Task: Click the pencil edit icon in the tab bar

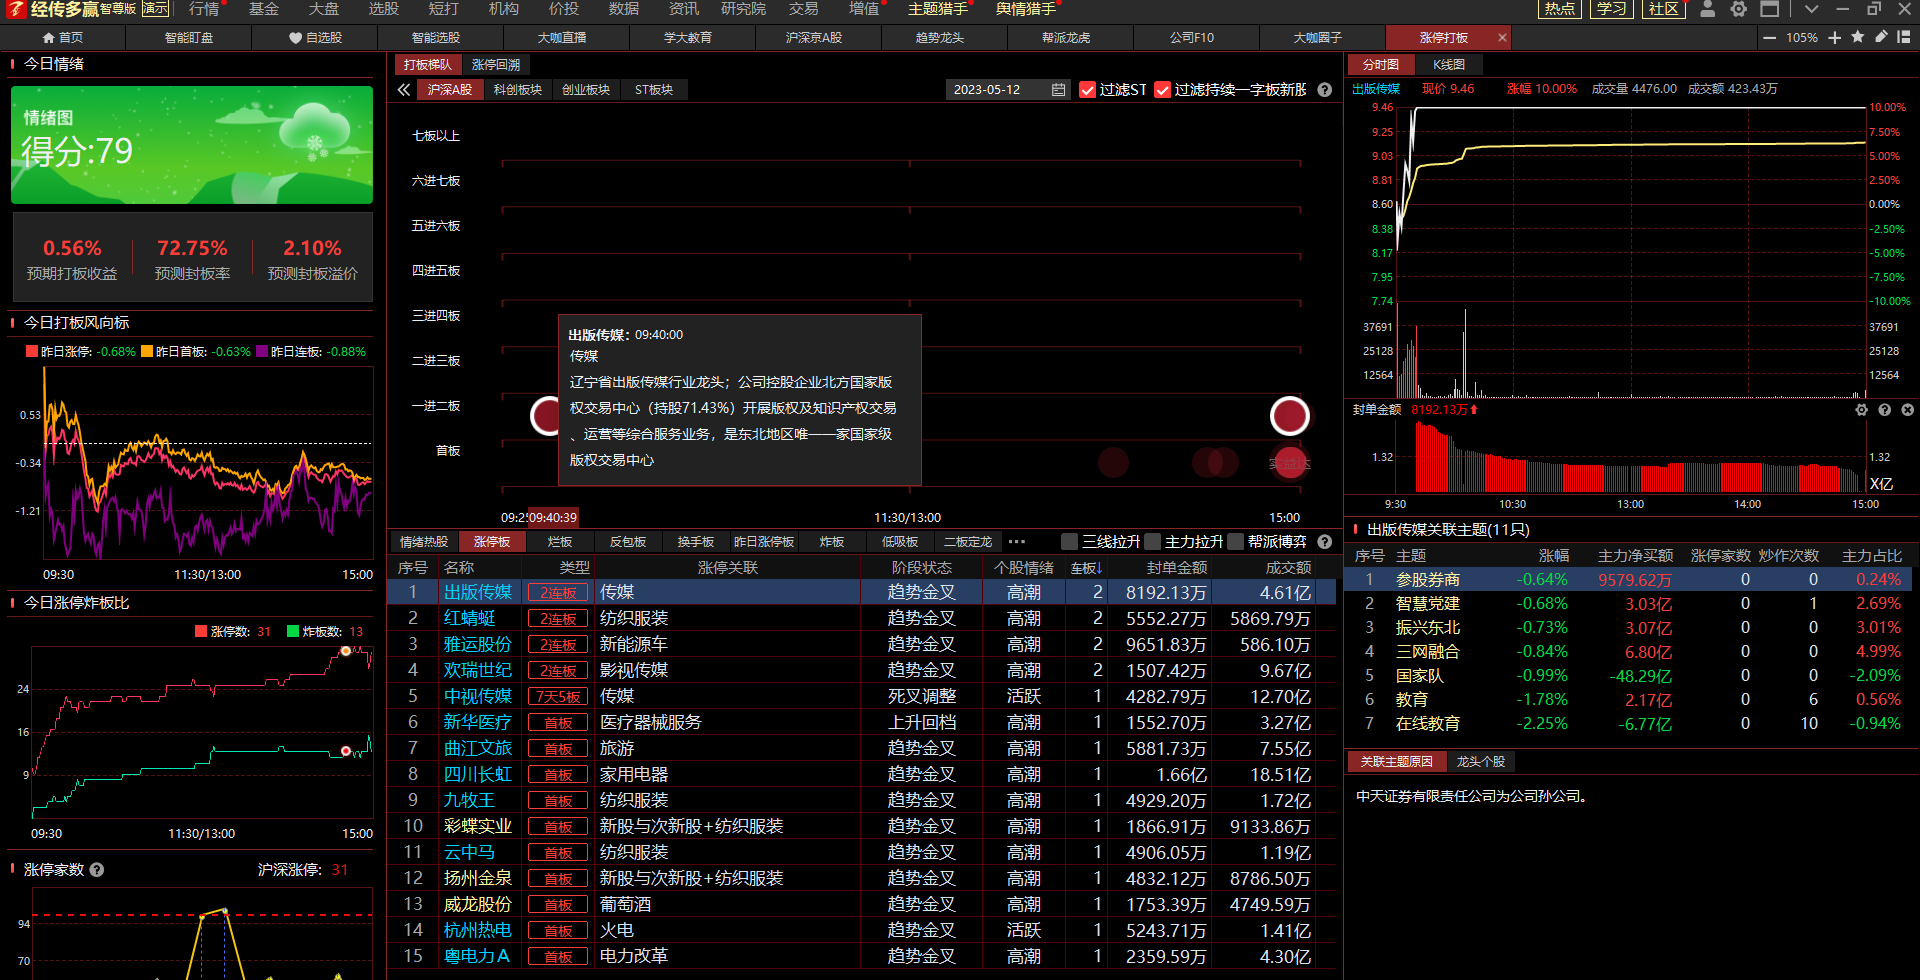Action: coord(1881,37)
